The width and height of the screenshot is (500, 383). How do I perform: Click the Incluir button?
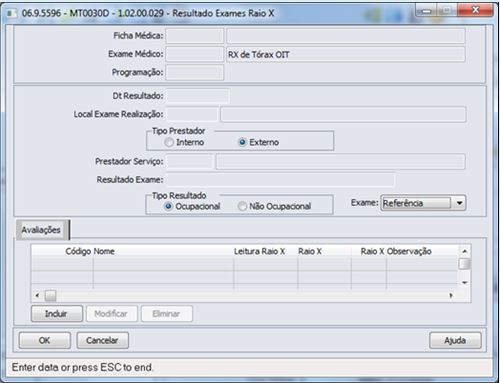(57, 314)
